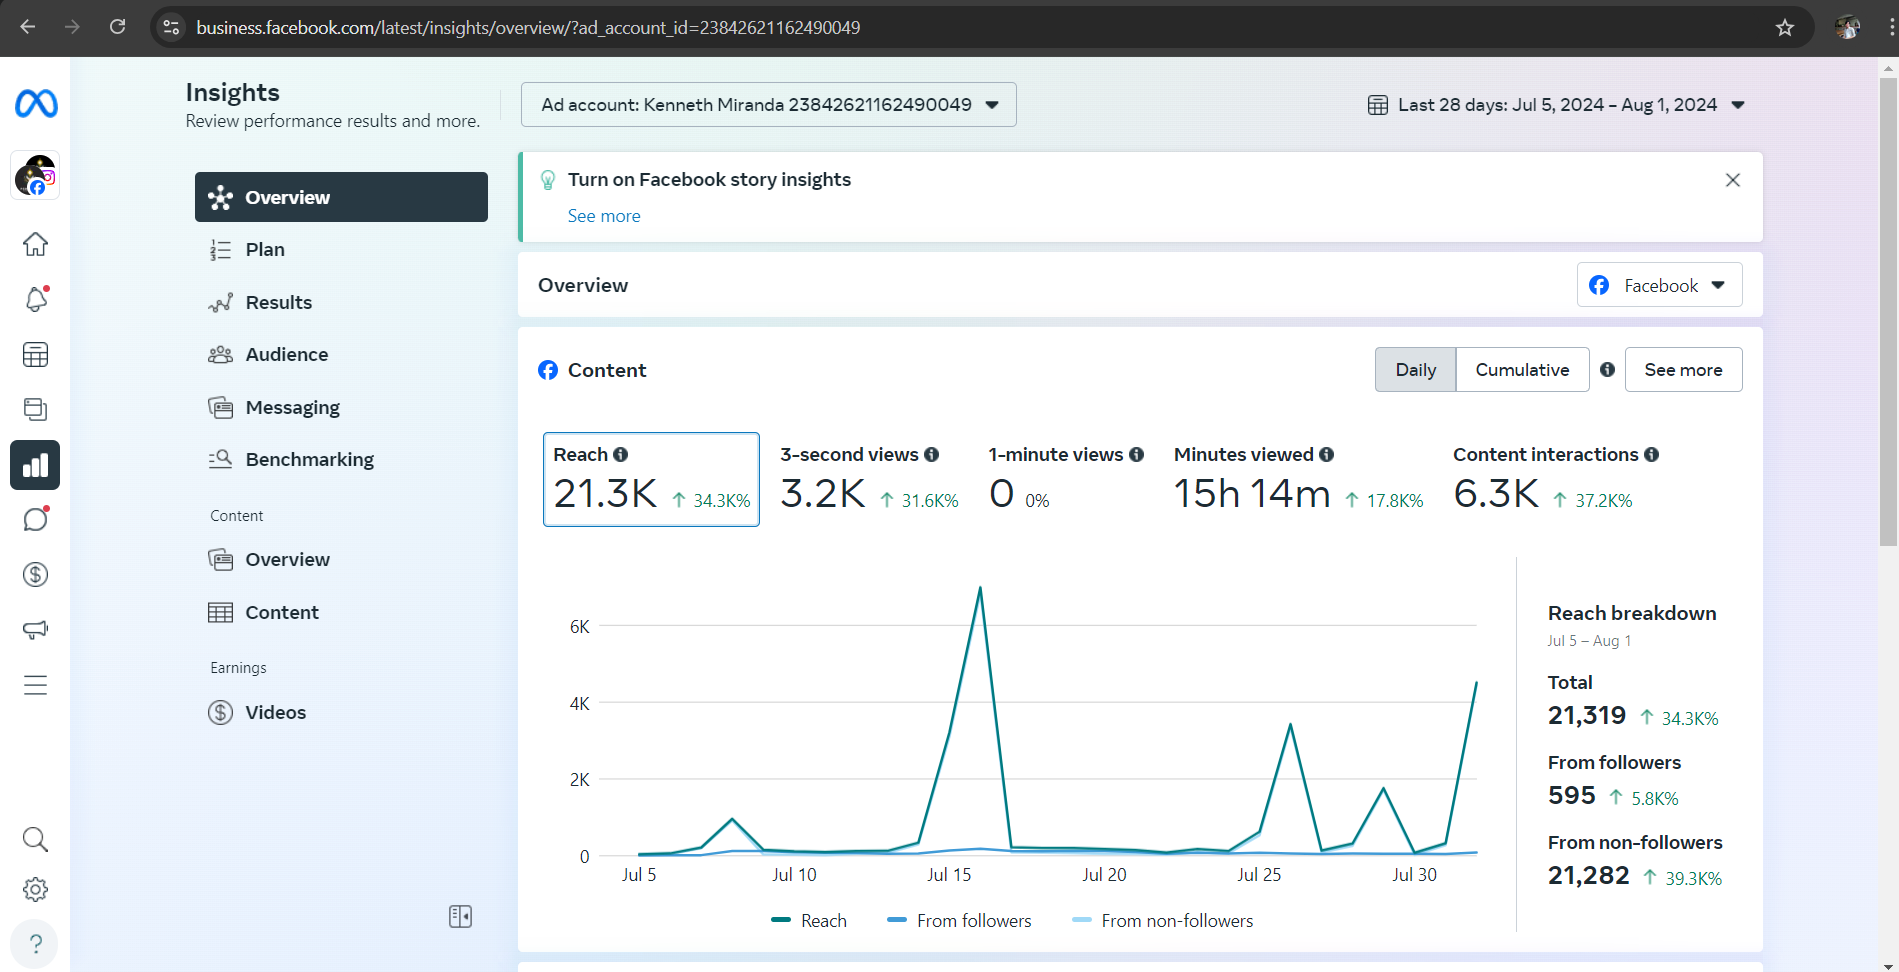Open the Last 28 days date range picker
Screen dimensions: 1899x972
coord(1556,104)
